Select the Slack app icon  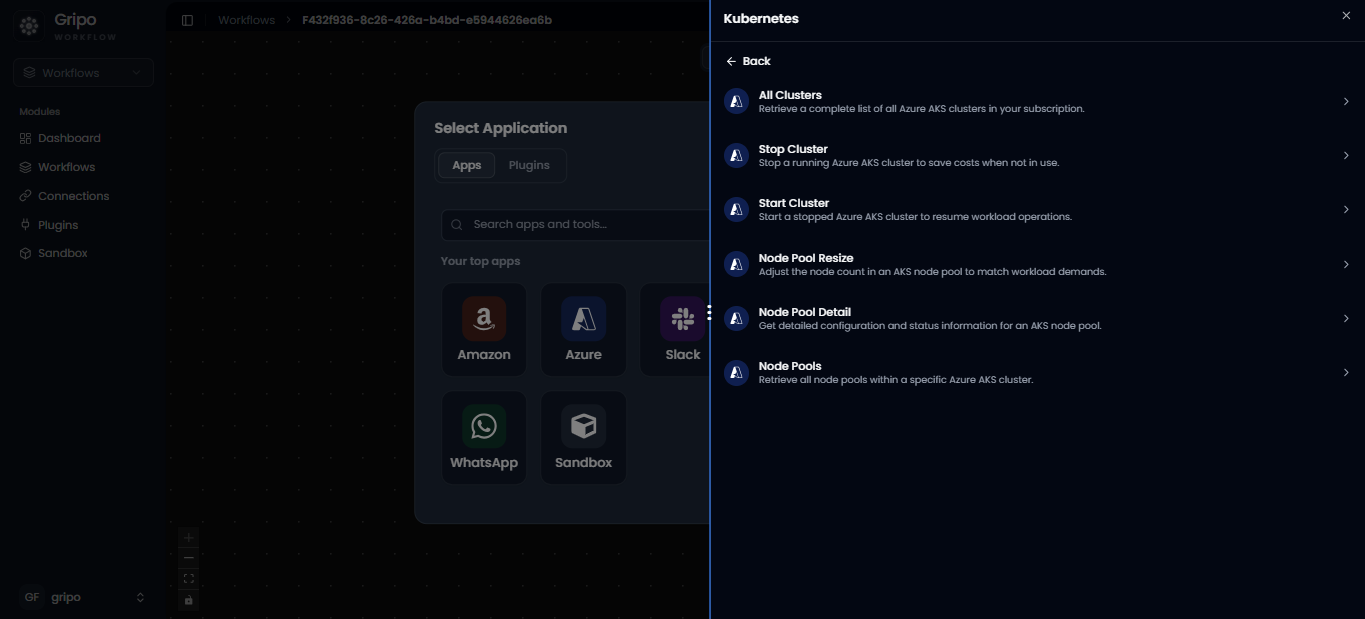point(683,319)
